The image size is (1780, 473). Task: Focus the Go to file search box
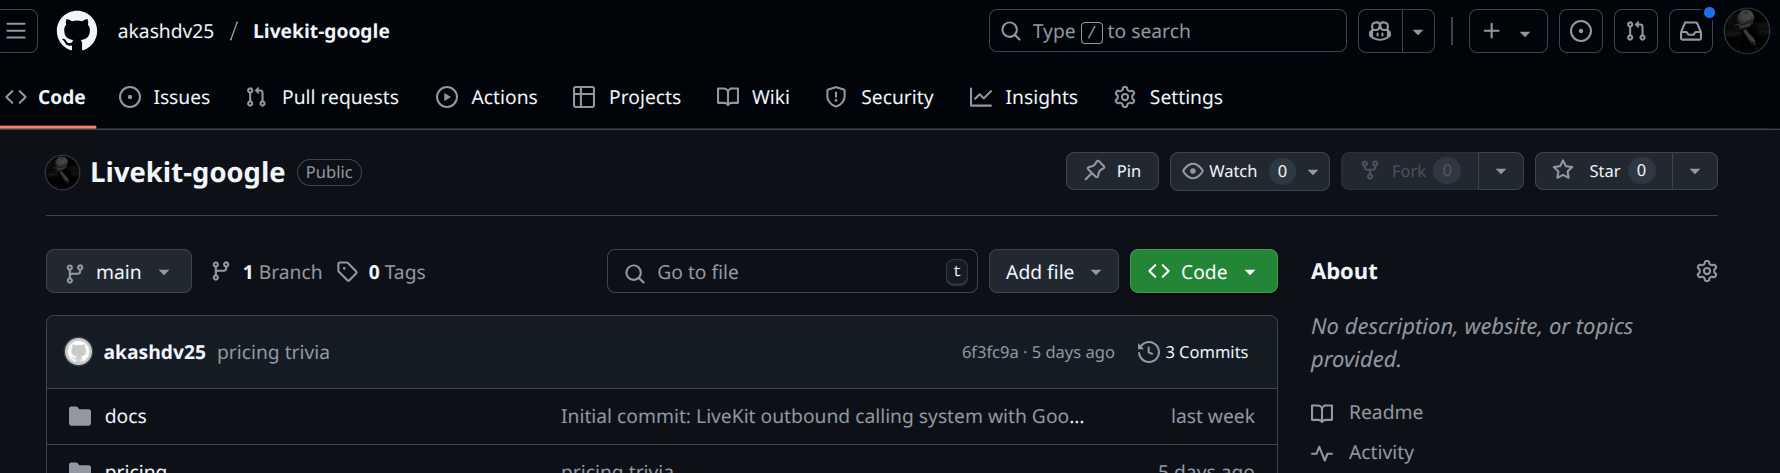tap(792, 272)
